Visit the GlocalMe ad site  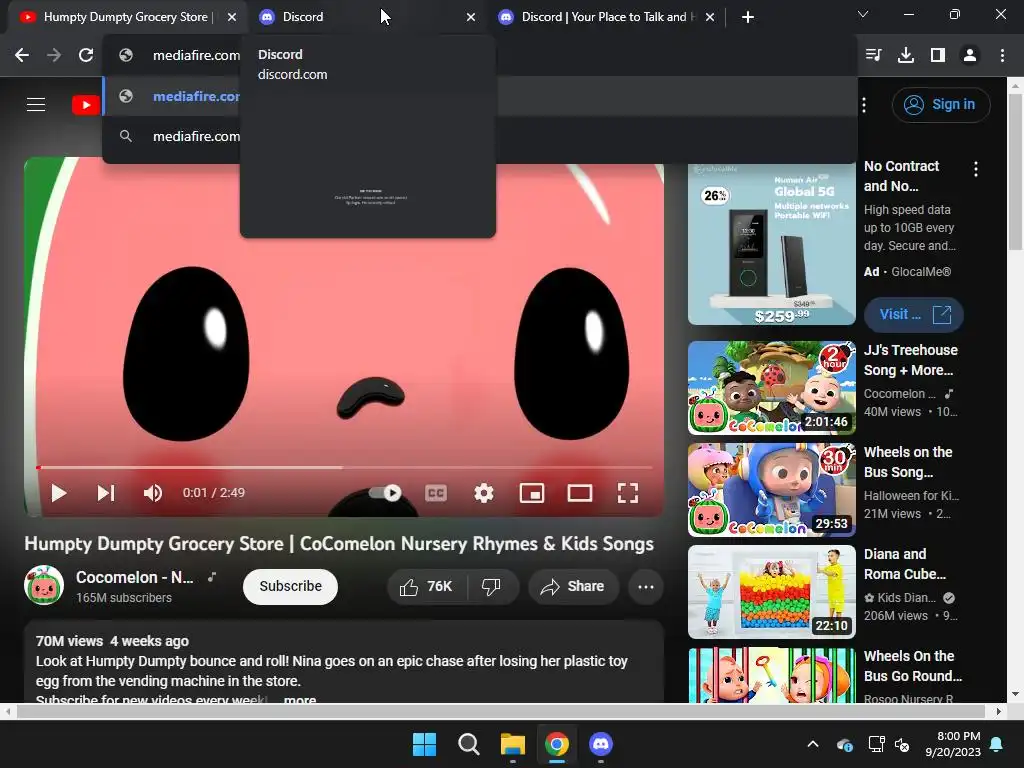[914, 314]
